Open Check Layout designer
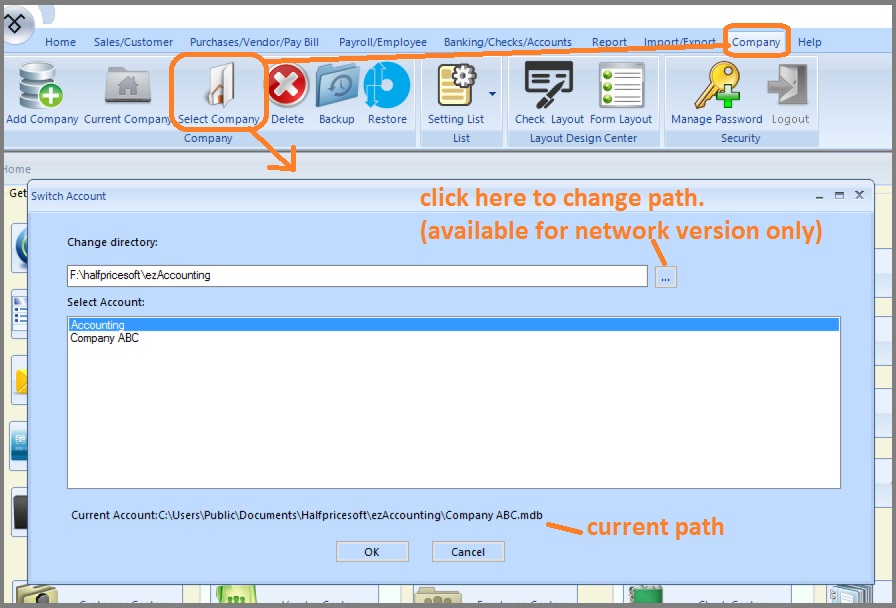896x608 pixels. (548, 88)
